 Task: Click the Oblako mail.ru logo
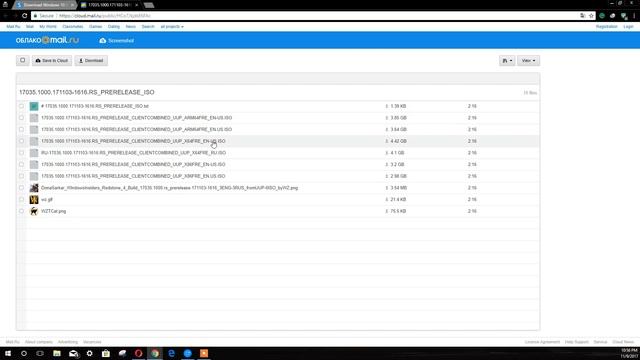(x=47, y=40)
